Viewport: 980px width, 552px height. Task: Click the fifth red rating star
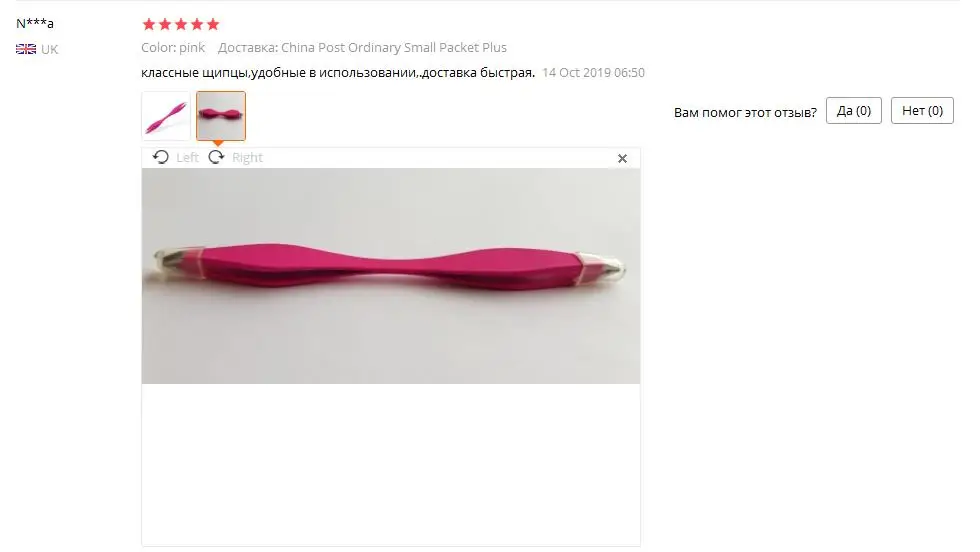click(x=213, y=24)
